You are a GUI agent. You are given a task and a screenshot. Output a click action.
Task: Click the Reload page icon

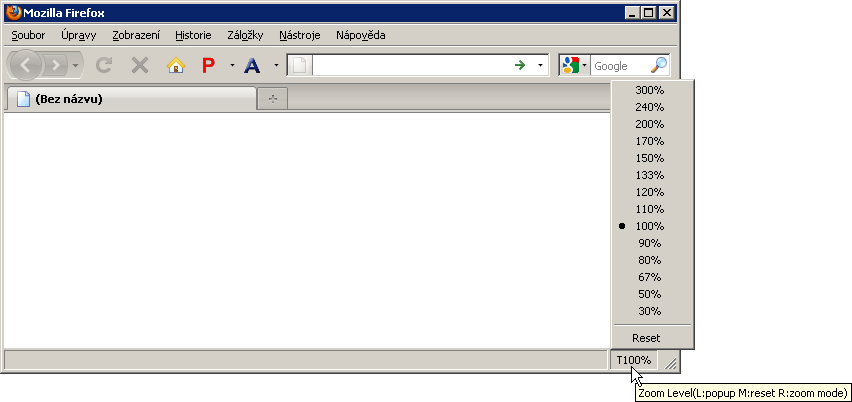point(104,66)
